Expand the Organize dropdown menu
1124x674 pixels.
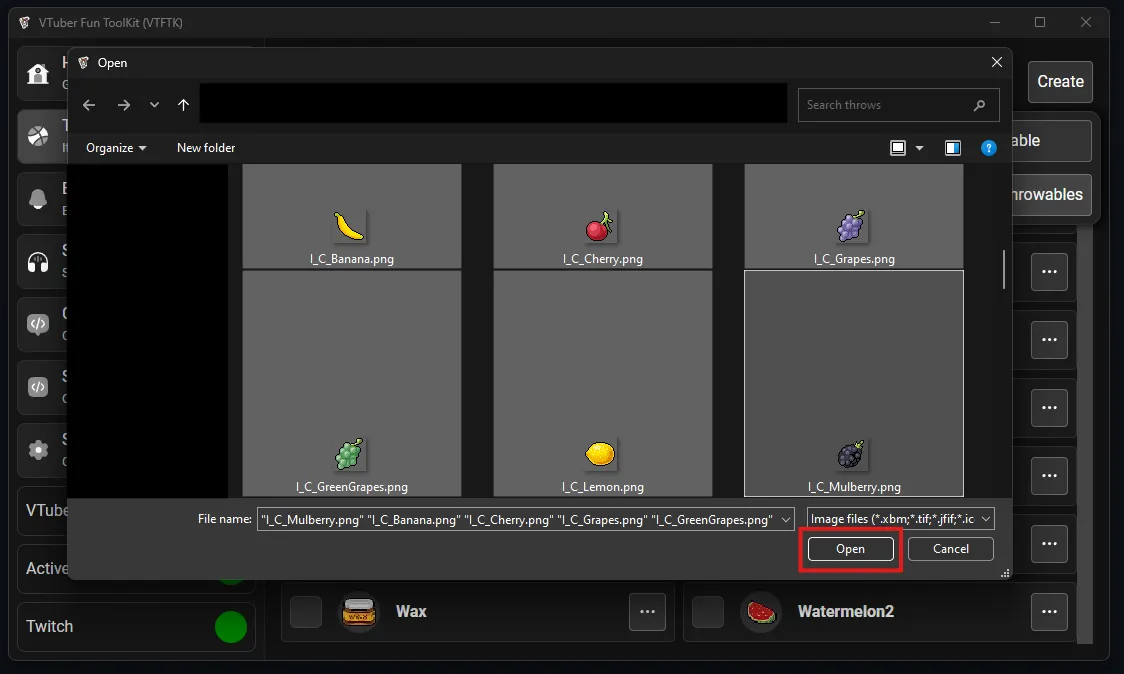coord(116,148)
